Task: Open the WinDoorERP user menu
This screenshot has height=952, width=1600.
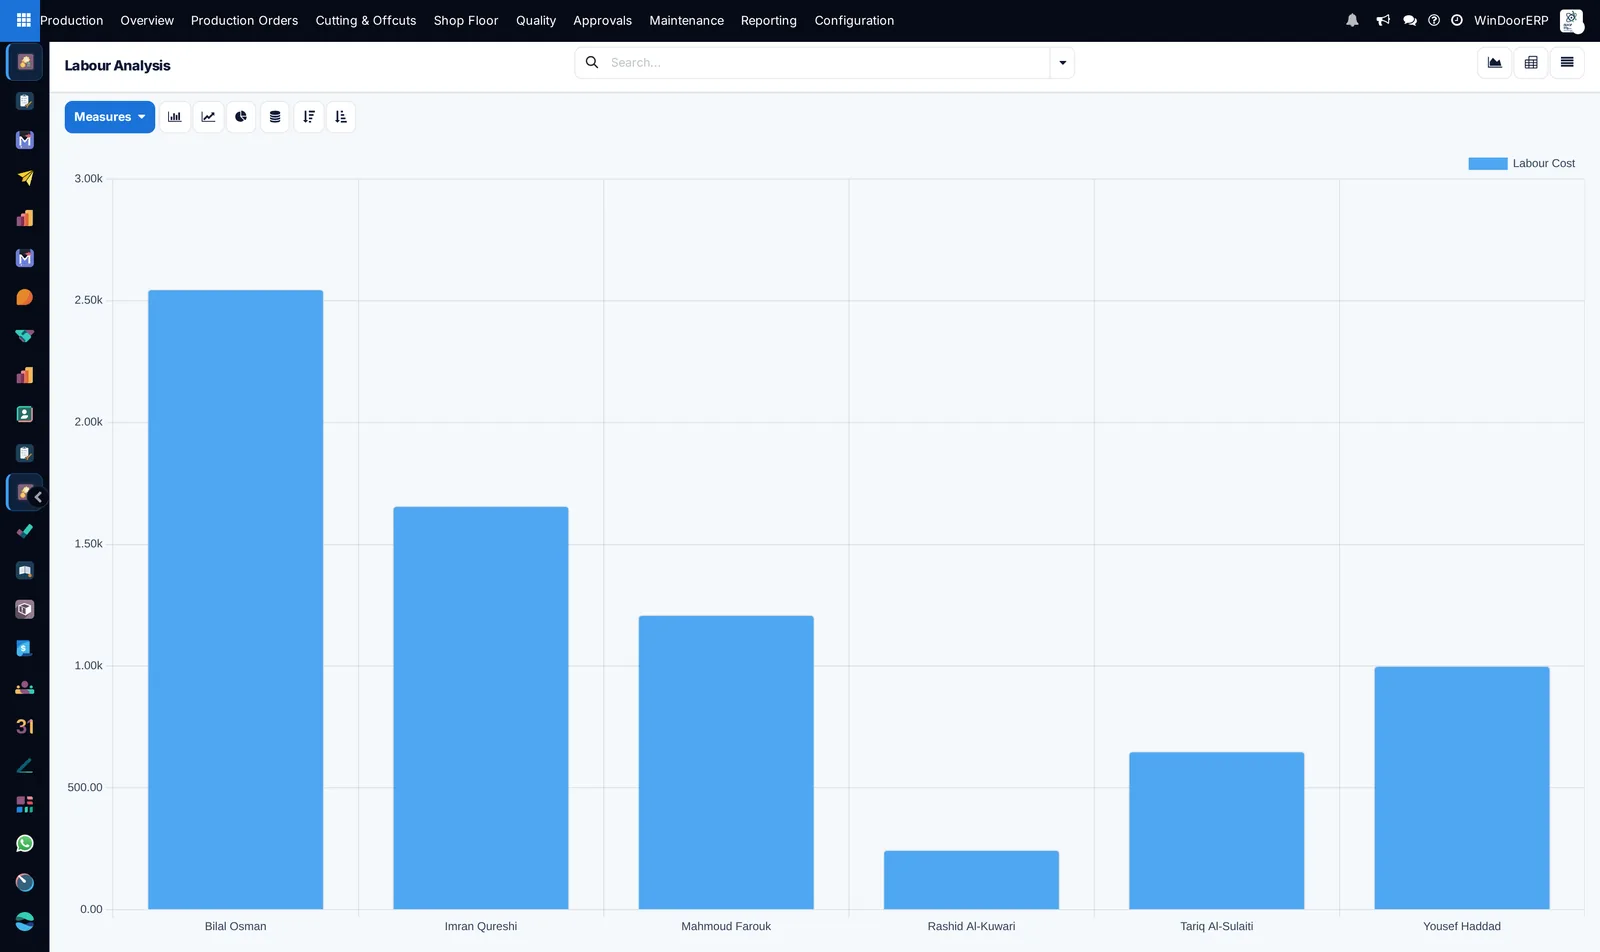Action: tap(1528, 20)
